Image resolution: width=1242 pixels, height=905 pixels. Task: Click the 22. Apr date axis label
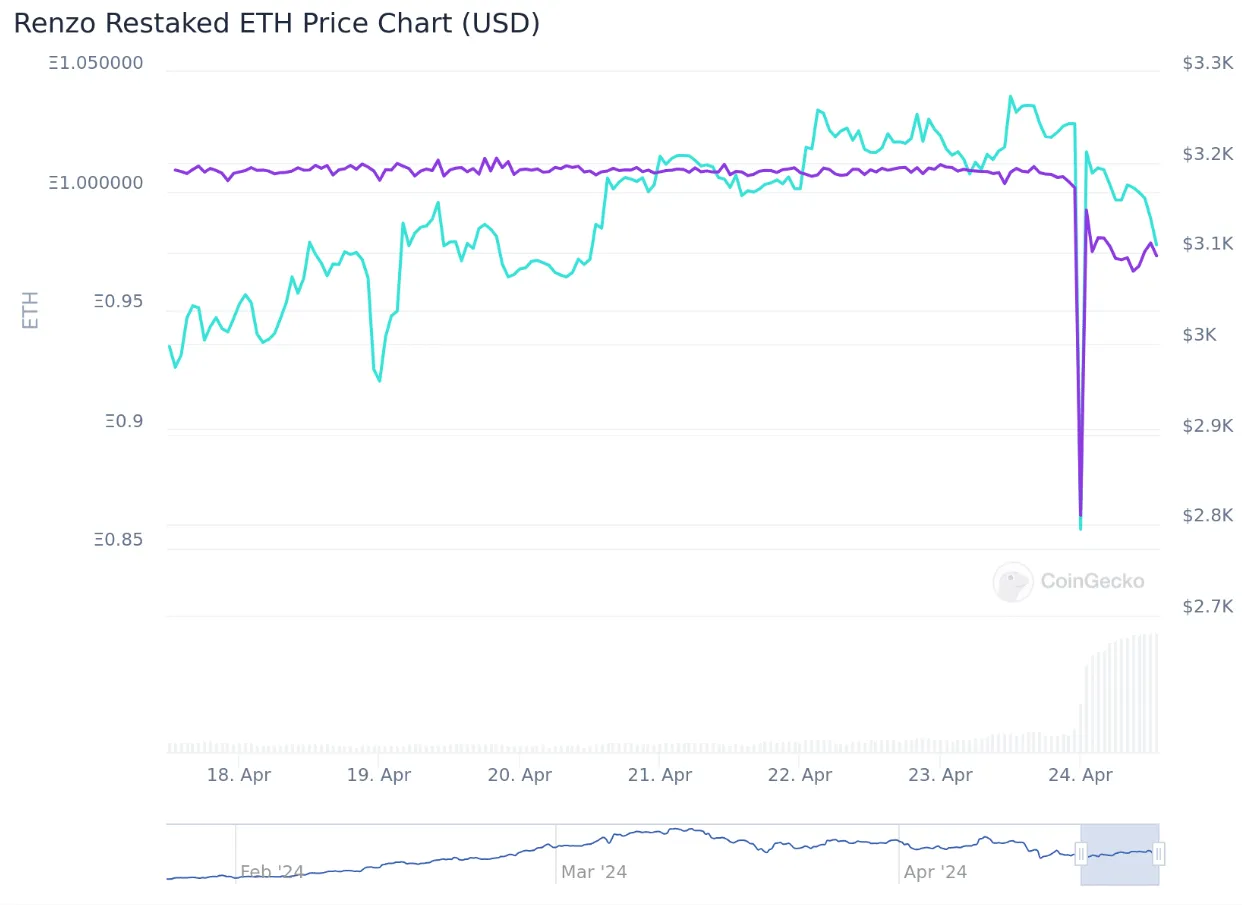tap(801, 775)
